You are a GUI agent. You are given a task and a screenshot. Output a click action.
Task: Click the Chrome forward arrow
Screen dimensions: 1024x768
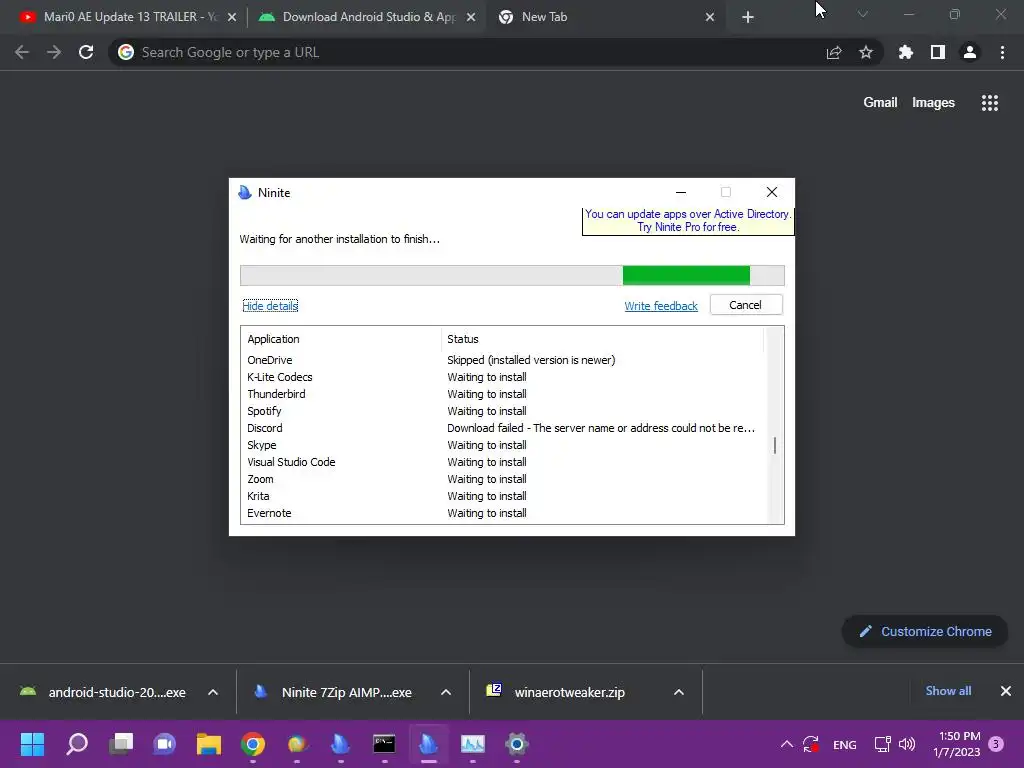54,52
